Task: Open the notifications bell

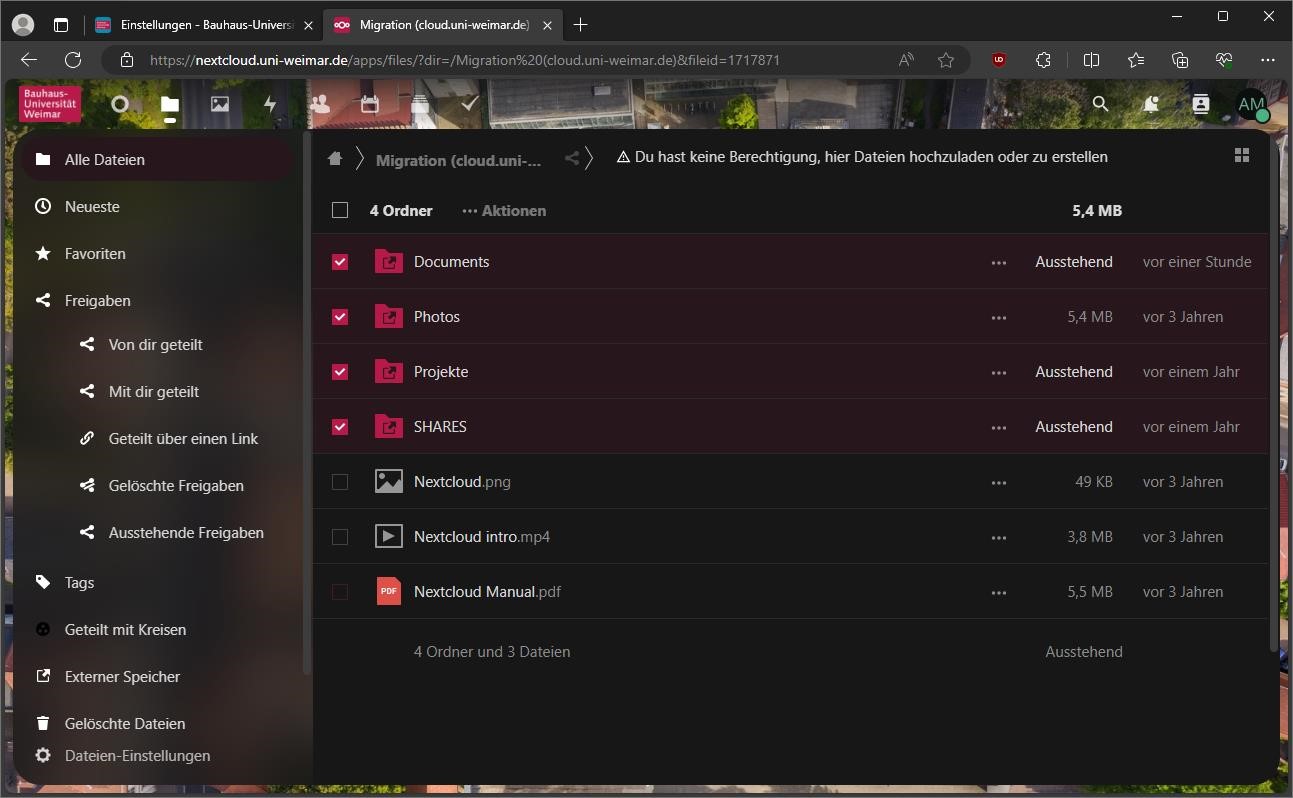Action: [x=1151, y=104]
